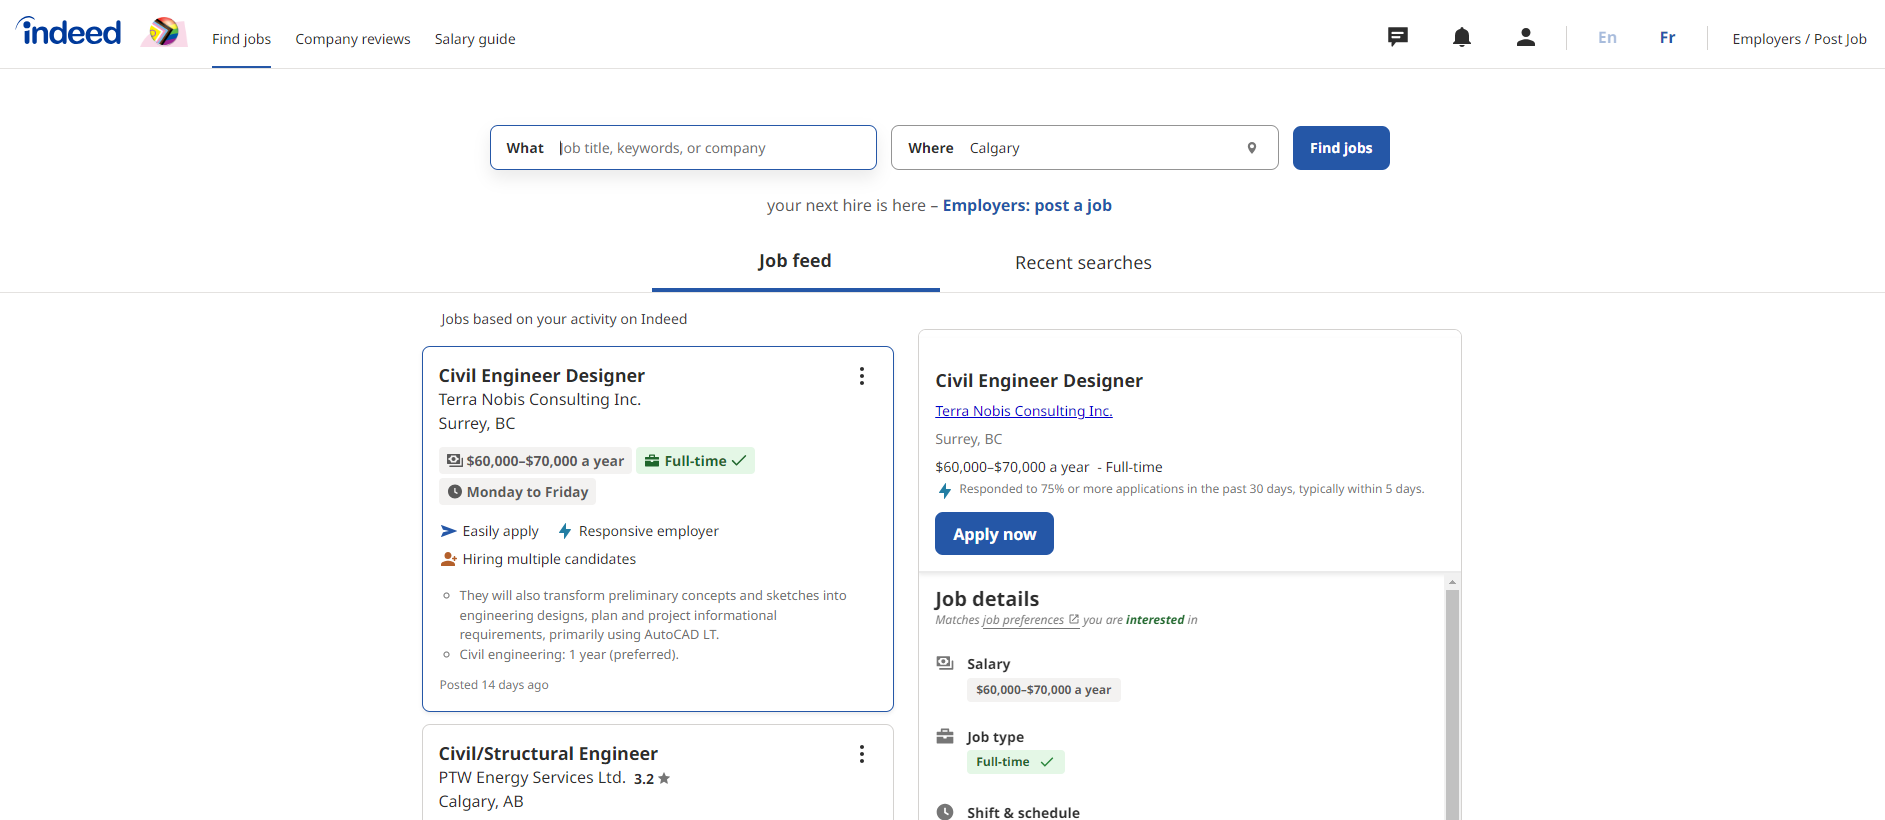1885x820 pixels.
Task: Click the Job type briefcase icon
Action: tap(945, 736)
